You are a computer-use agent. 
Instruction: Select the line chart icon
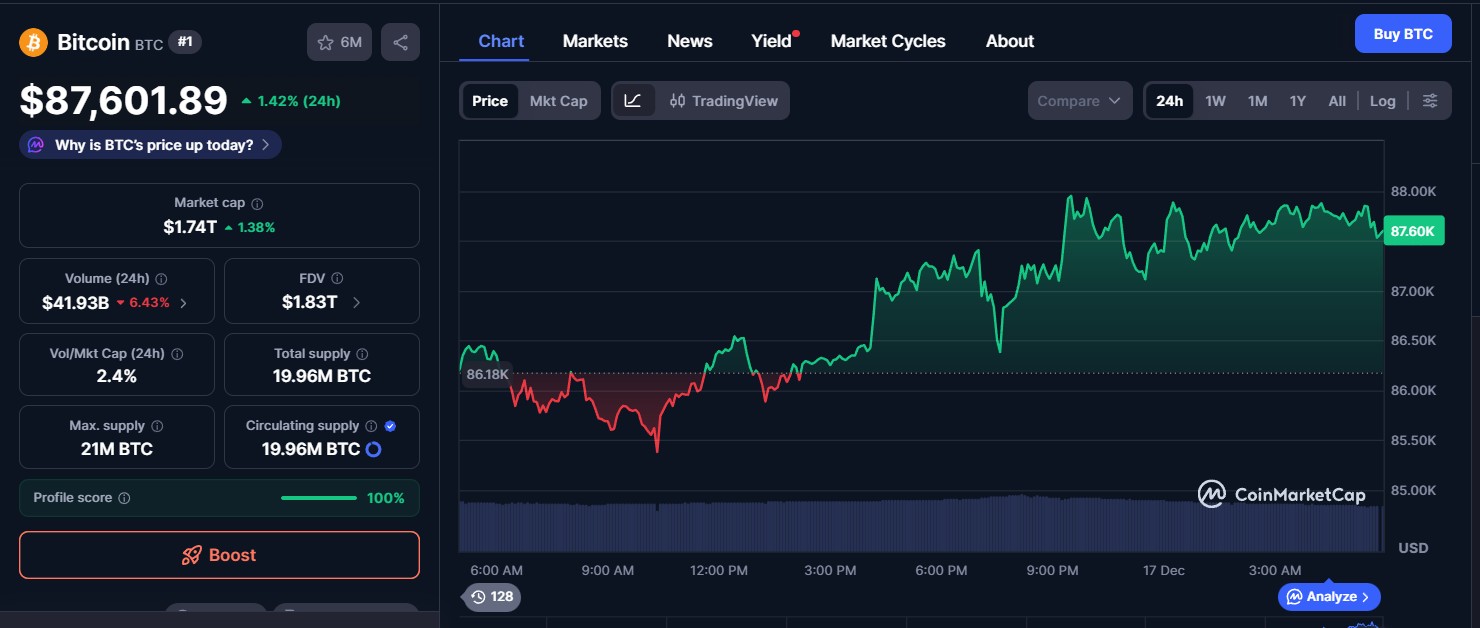pyautogui.click(x=634, y=100)
